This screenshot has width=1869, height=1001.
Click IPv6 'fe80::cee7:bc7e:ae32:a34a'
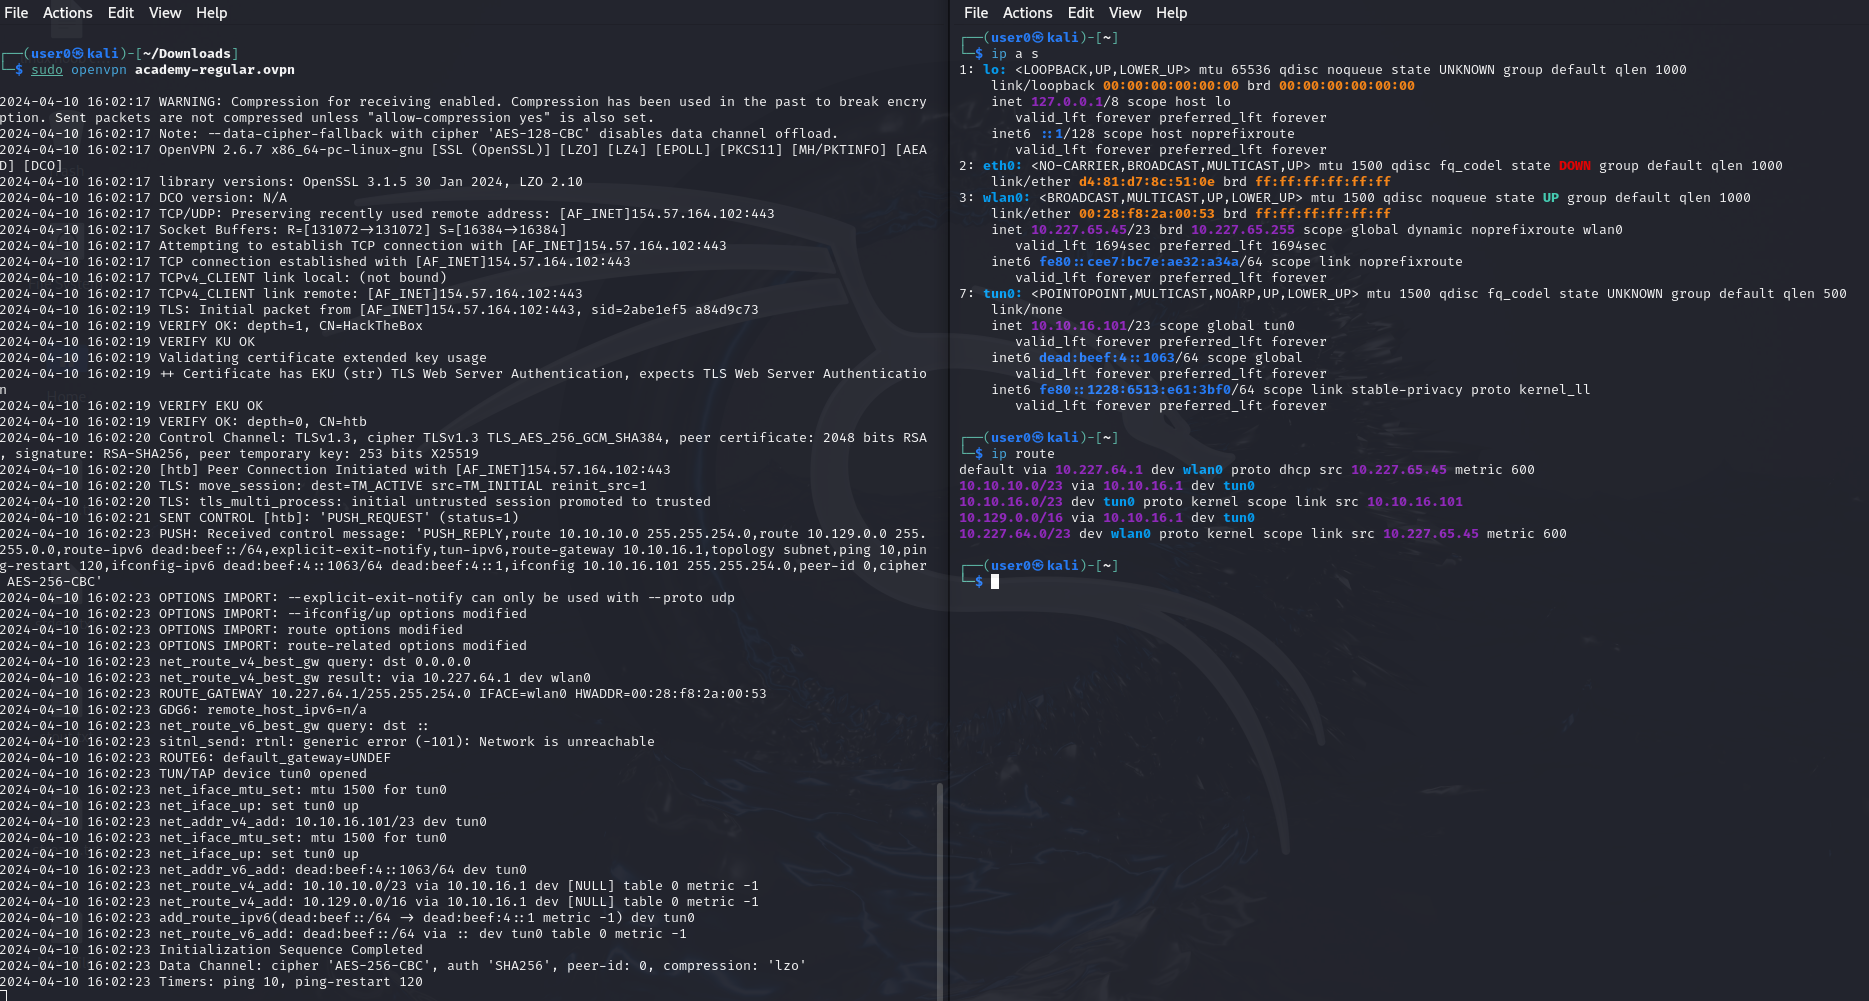[x=1139, y=262]
